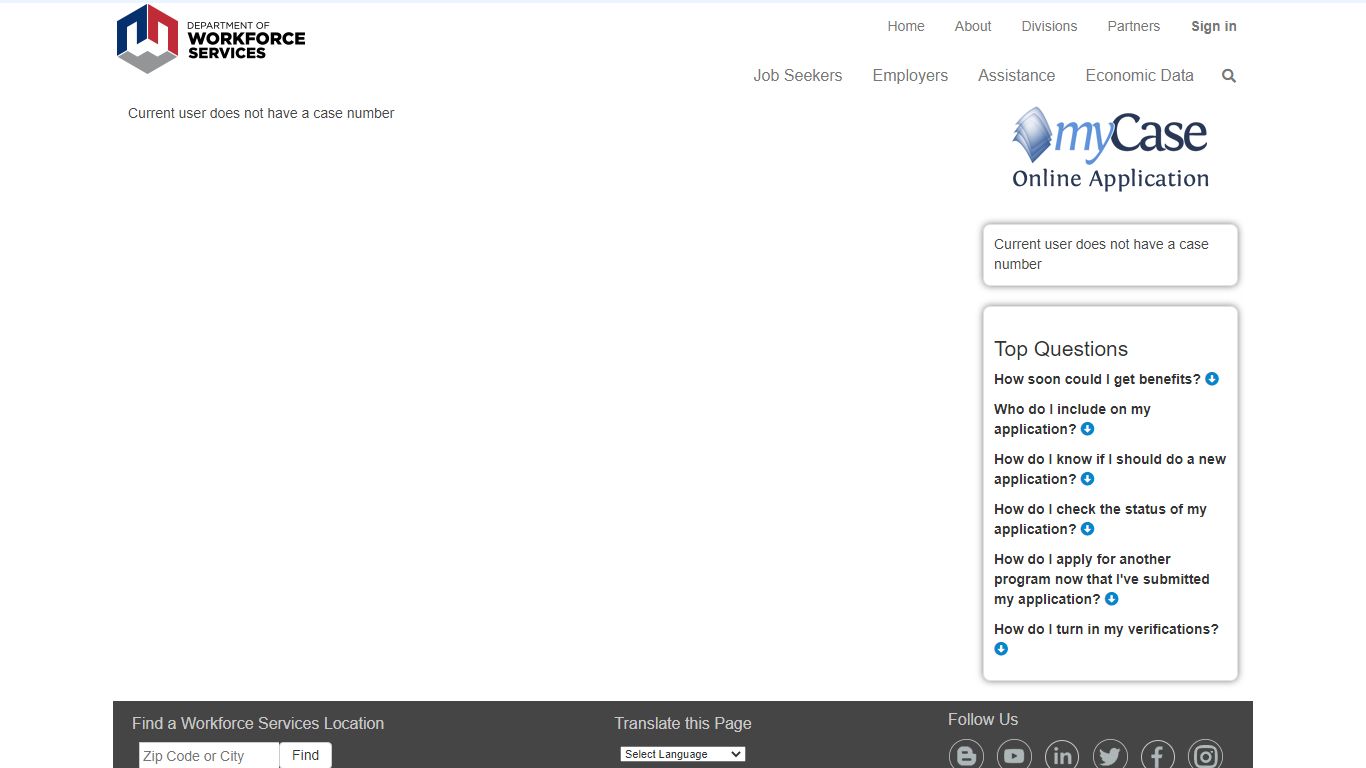Click the myCase Online Application logo
The image size is (1366, 768).
click(x=1110, y=150)
